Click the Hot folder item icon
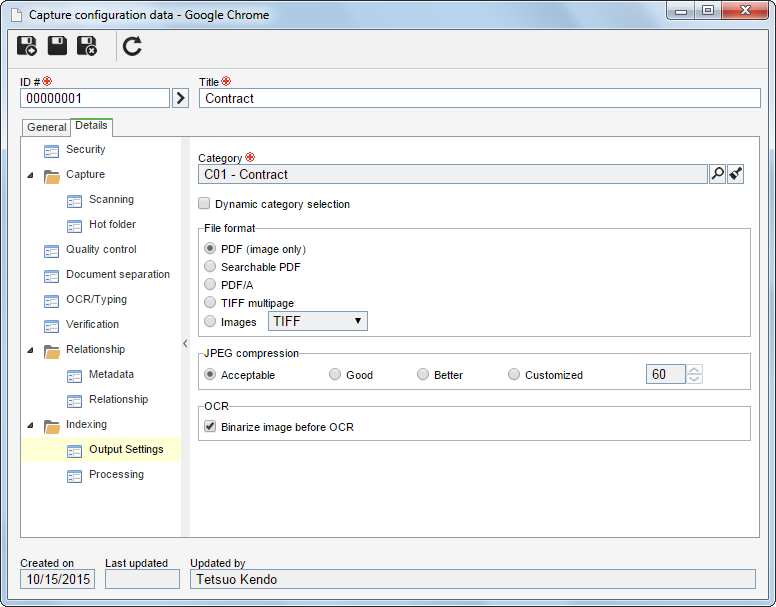Image resolution: width=776 pixels, height=607 pixels. pyautogui.click(x=74, y=226)
